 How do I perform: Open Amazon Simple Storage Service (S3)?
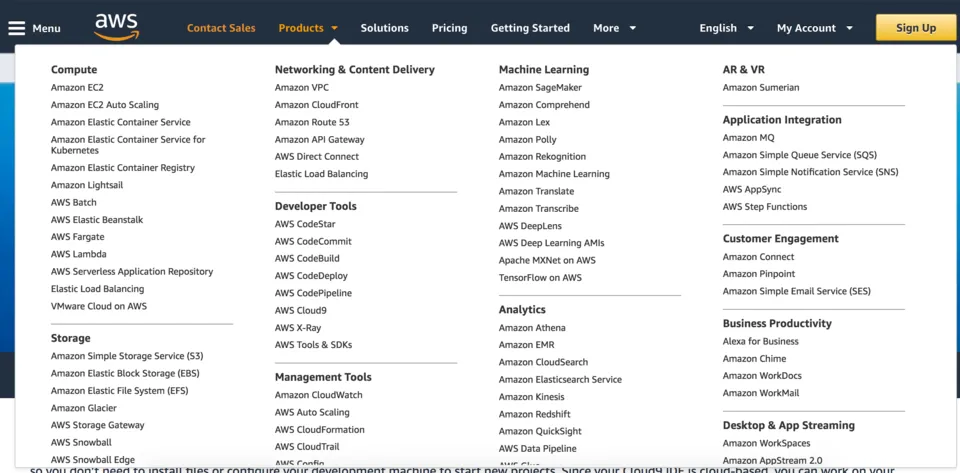pyautogui.click(x=127, y=356)
